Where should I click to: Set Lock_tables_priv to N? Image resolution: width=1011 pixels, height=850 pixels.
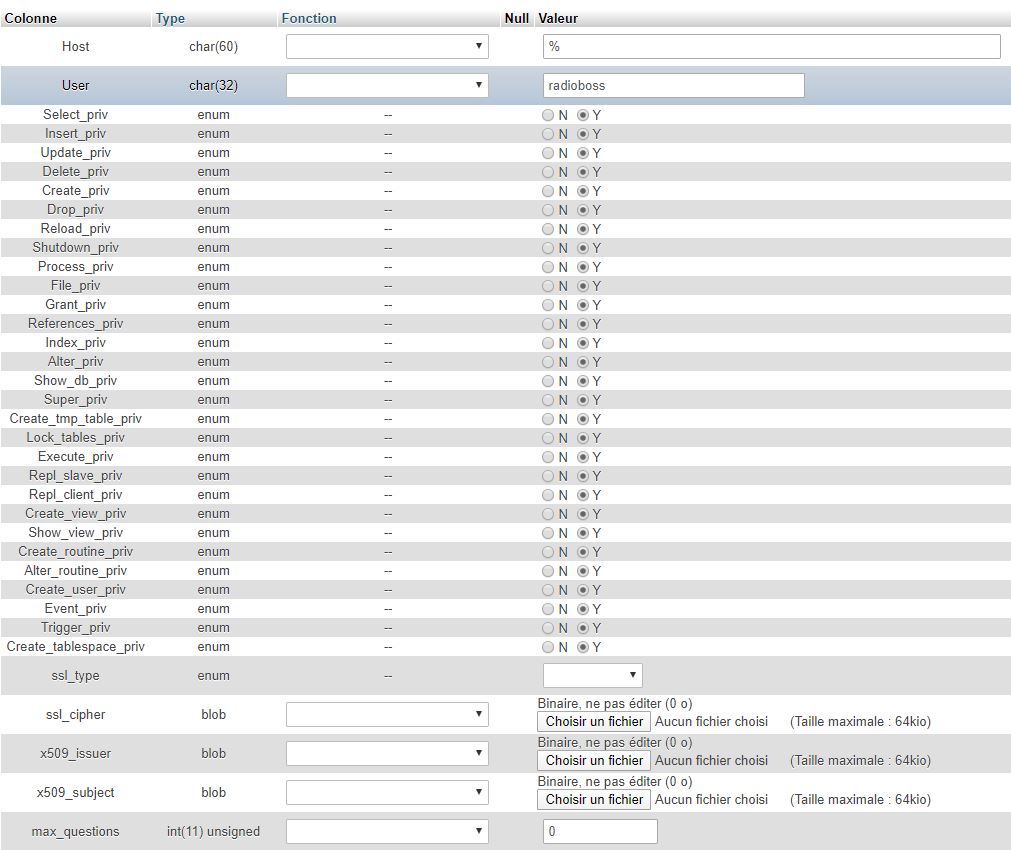point(548,438)
